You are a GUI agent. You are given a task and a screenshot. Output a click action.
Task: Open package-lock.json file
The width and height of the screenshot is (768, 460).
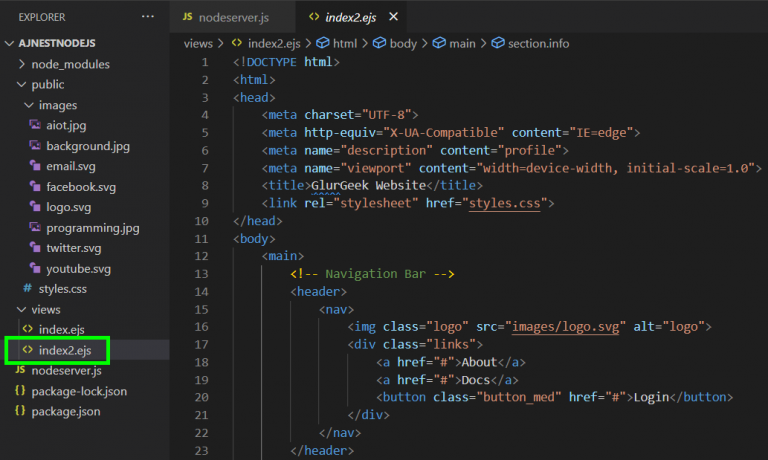click(x=79, y=391)
